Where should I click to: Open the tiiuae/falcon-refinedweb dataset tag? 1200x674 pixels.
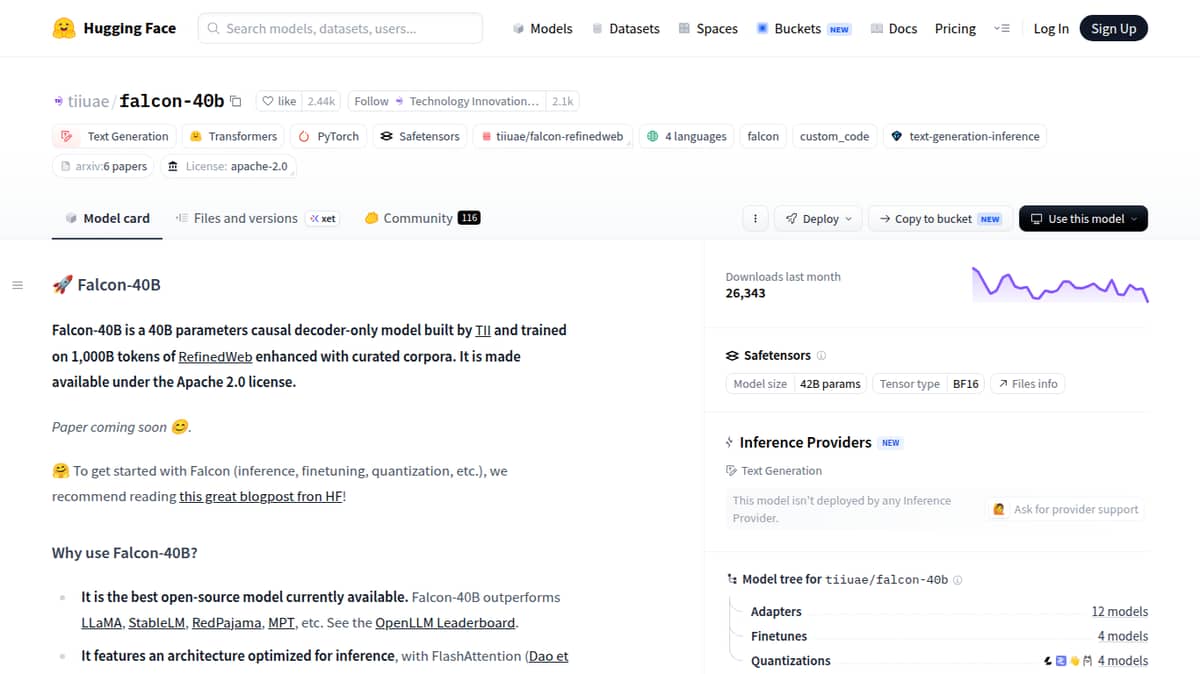coord(553,136)
